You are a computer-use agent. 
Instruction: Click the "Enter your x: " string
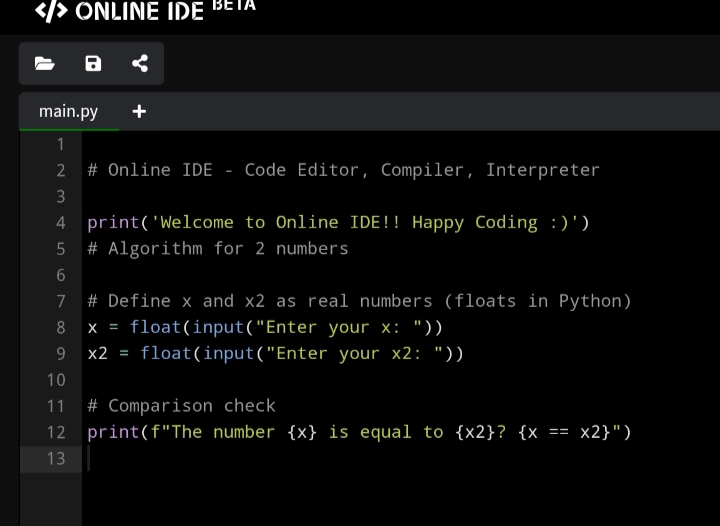pos(339,327)
